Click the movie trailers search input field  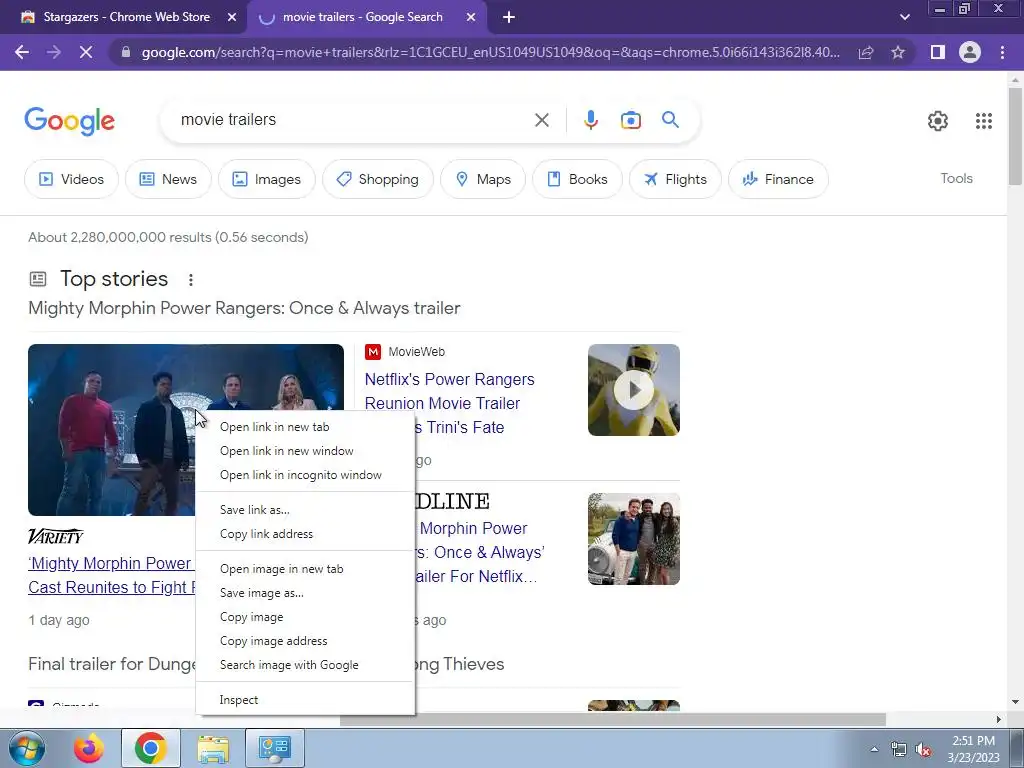pyautogui.click(x=353, y=120)
